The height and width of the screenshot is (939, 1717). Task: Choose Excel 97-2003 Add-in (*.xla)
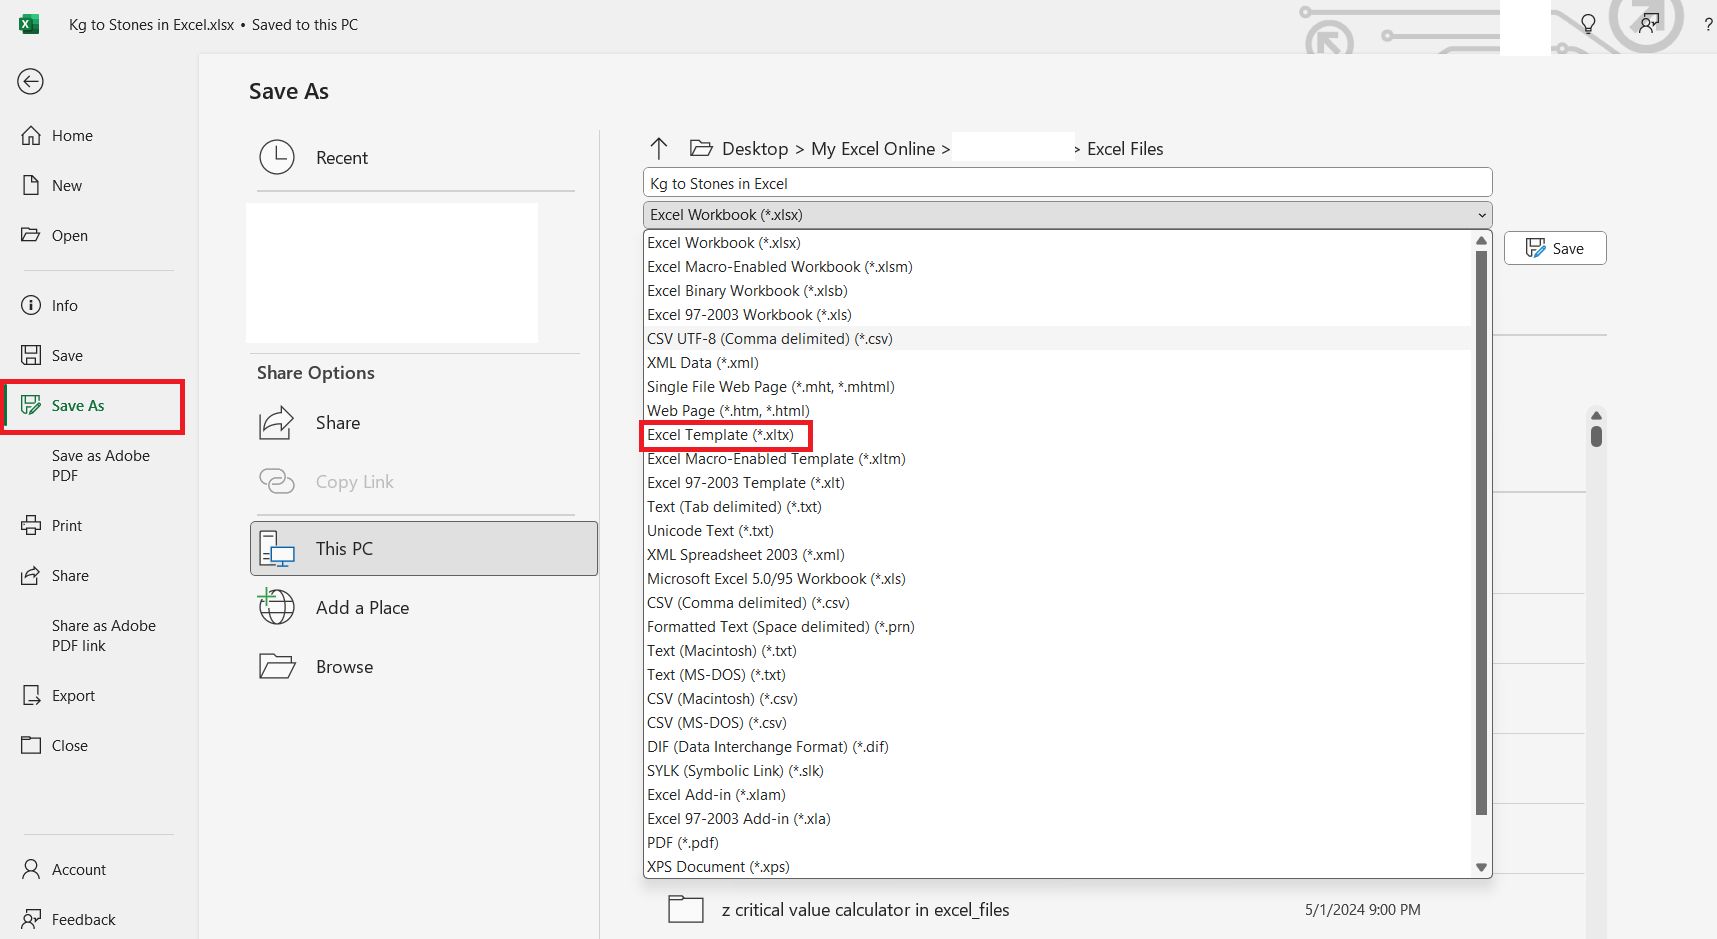[1058, 819]
